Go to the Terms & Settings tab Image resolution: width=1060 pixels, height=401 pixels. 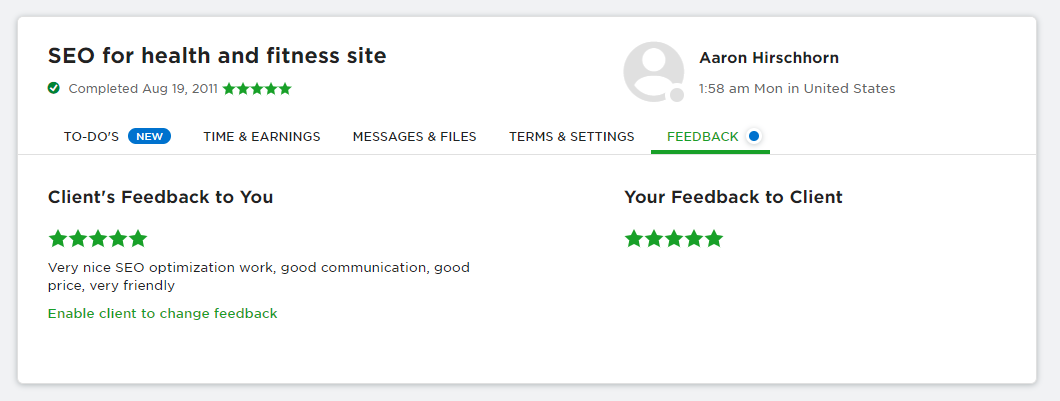[x=571, y=136]
